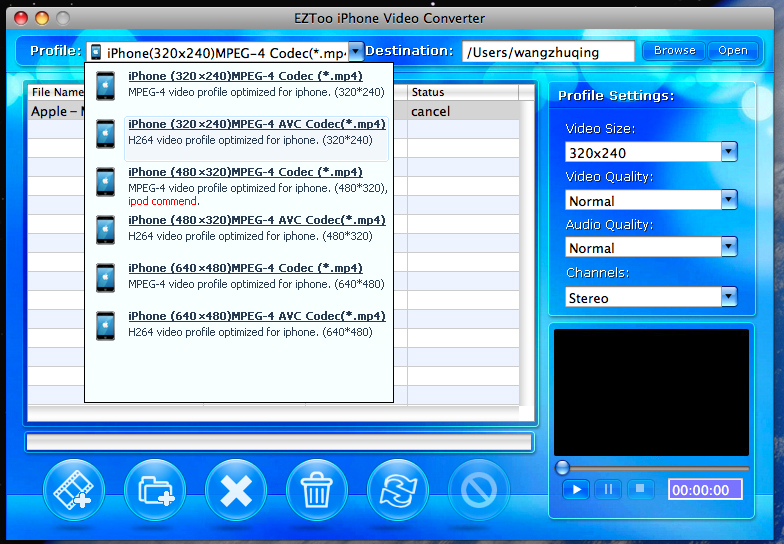
Task: Click the Open destination folder button
Action: [733, 50]
